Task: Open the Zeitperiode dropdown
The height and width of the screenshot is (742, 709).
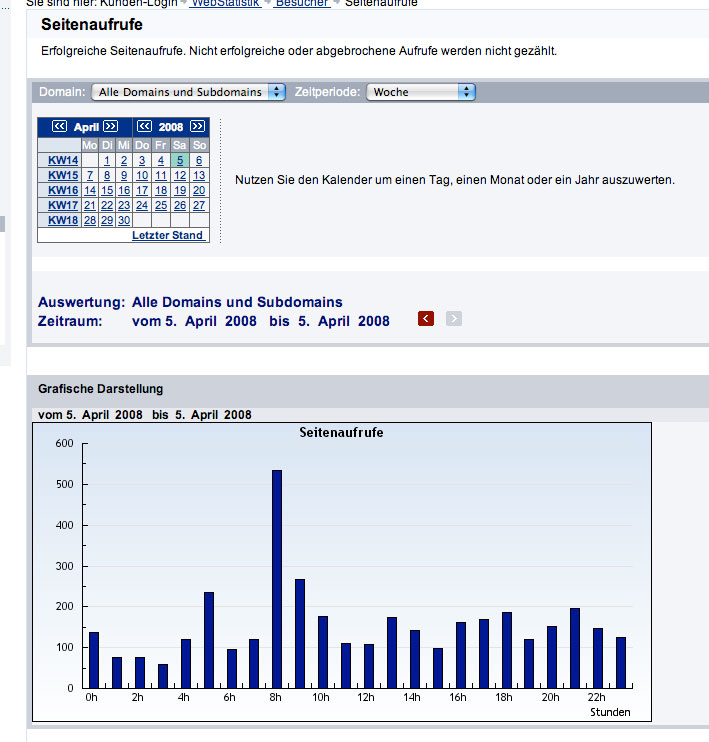Action: [x=420, y=92]
